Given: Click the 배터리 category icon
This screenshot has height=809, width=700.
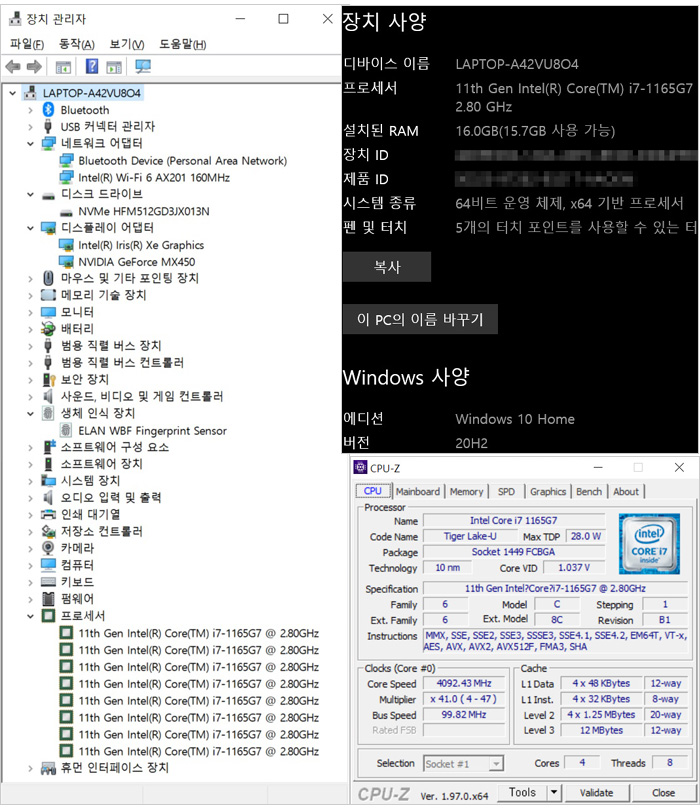Looking at the screenshot, I should point(48,329).
